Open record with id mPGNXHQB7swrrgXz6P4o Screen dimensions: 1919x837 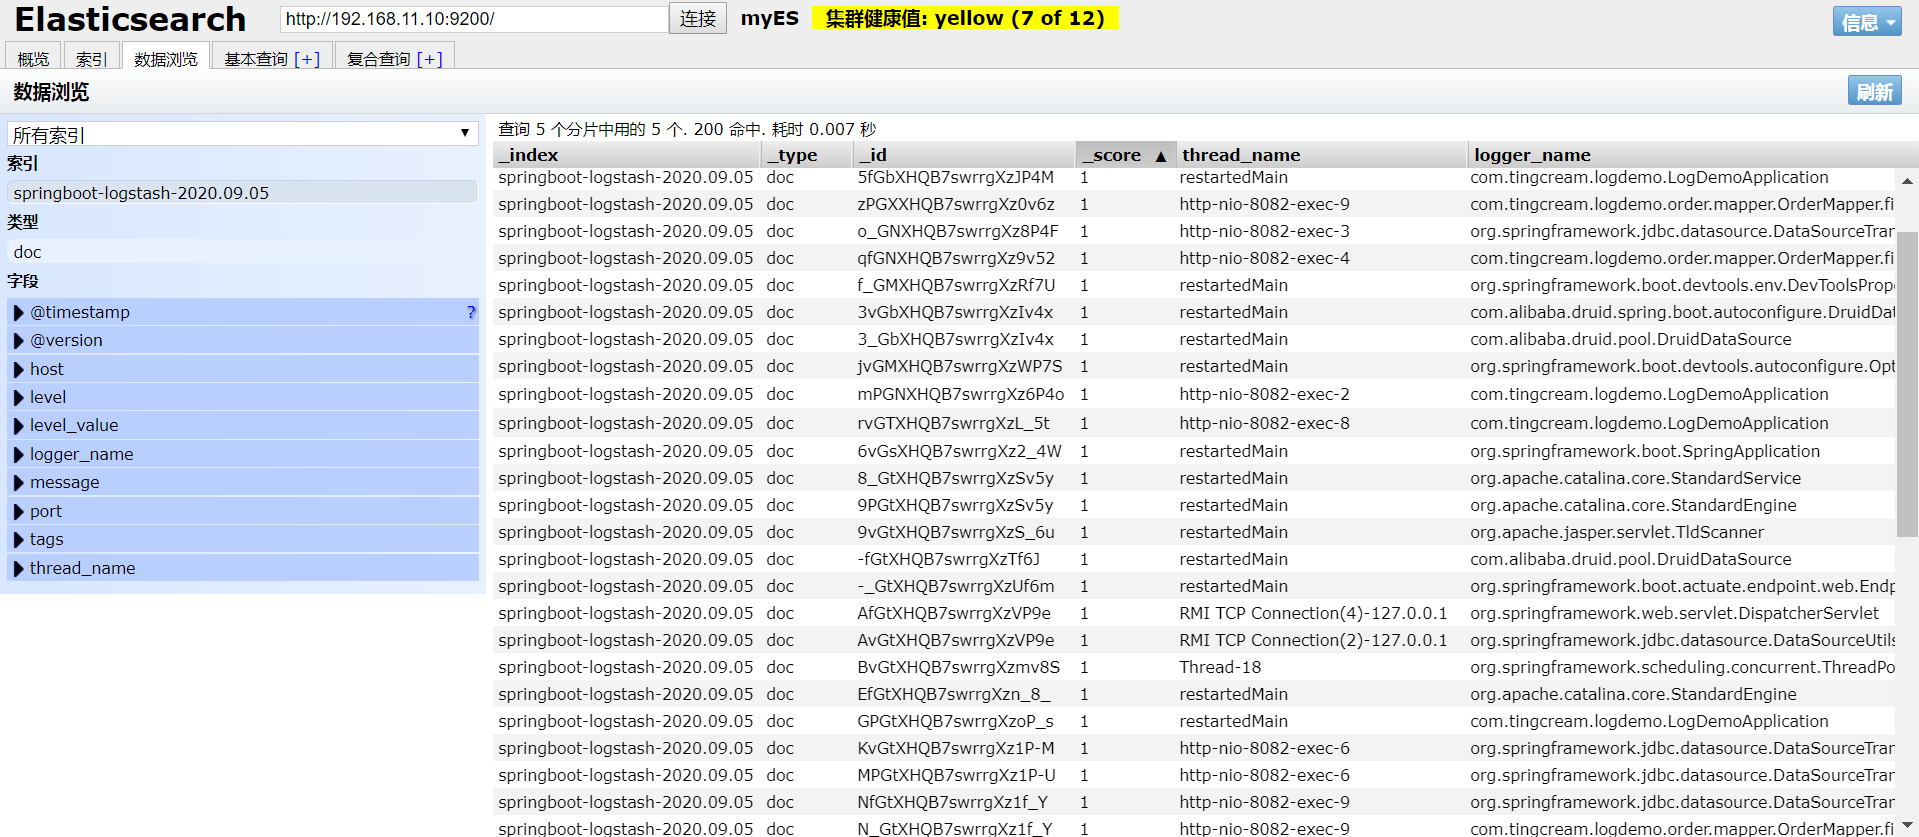(x=960, y=394)
